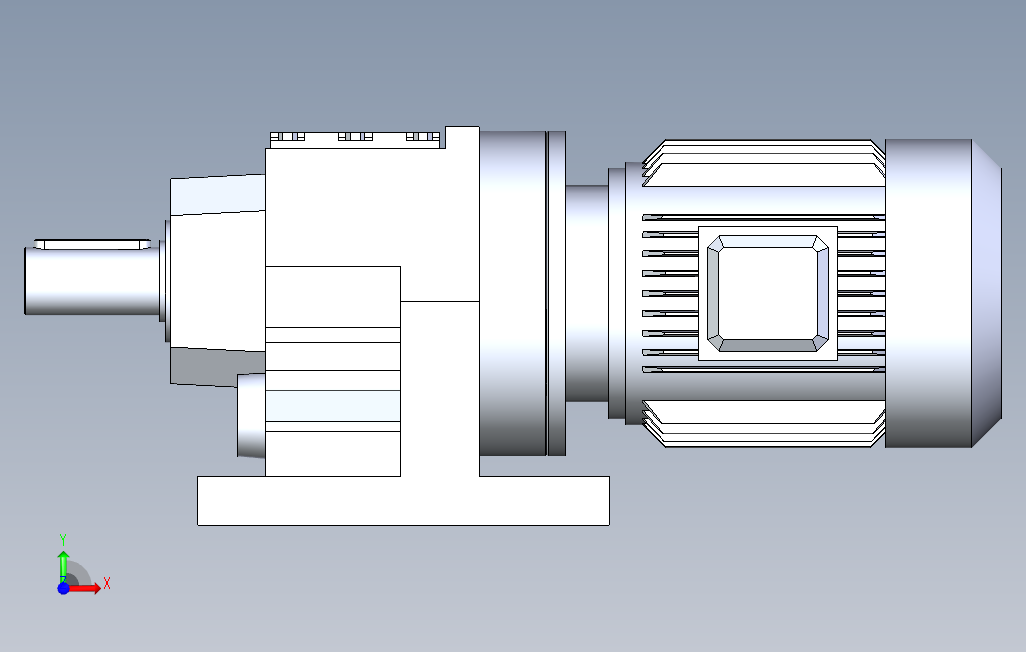Viewport: 1026px width, 652px height.
Task: Select the motor fan cover end cap
Action: (943, 293)
